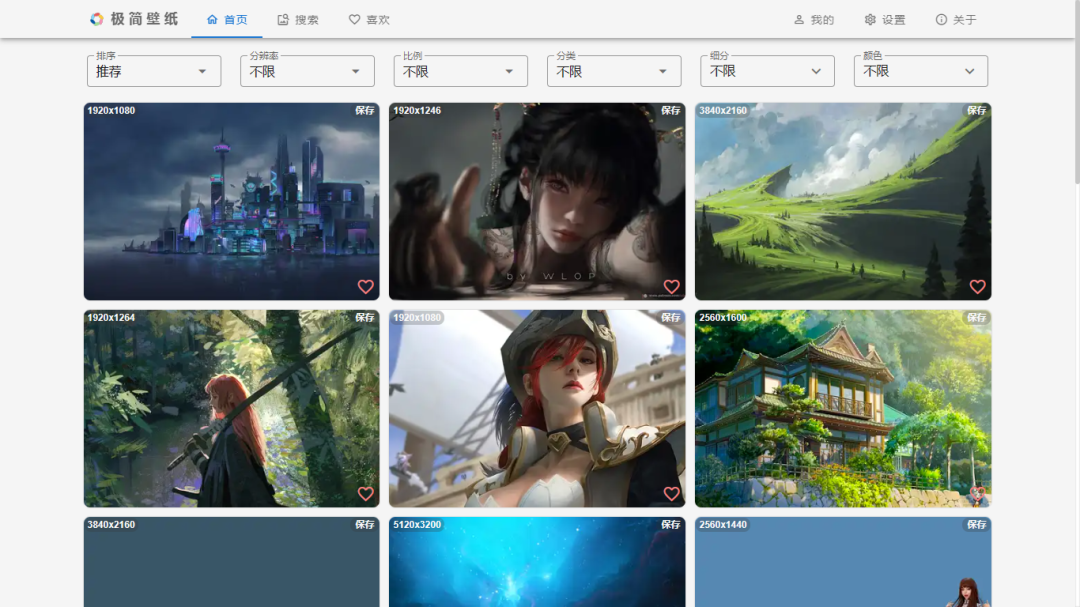1080x607 pixels.
Task: Save the 2560x1600 Japanese house wallpaper
Action: click(x=977, y=318)
